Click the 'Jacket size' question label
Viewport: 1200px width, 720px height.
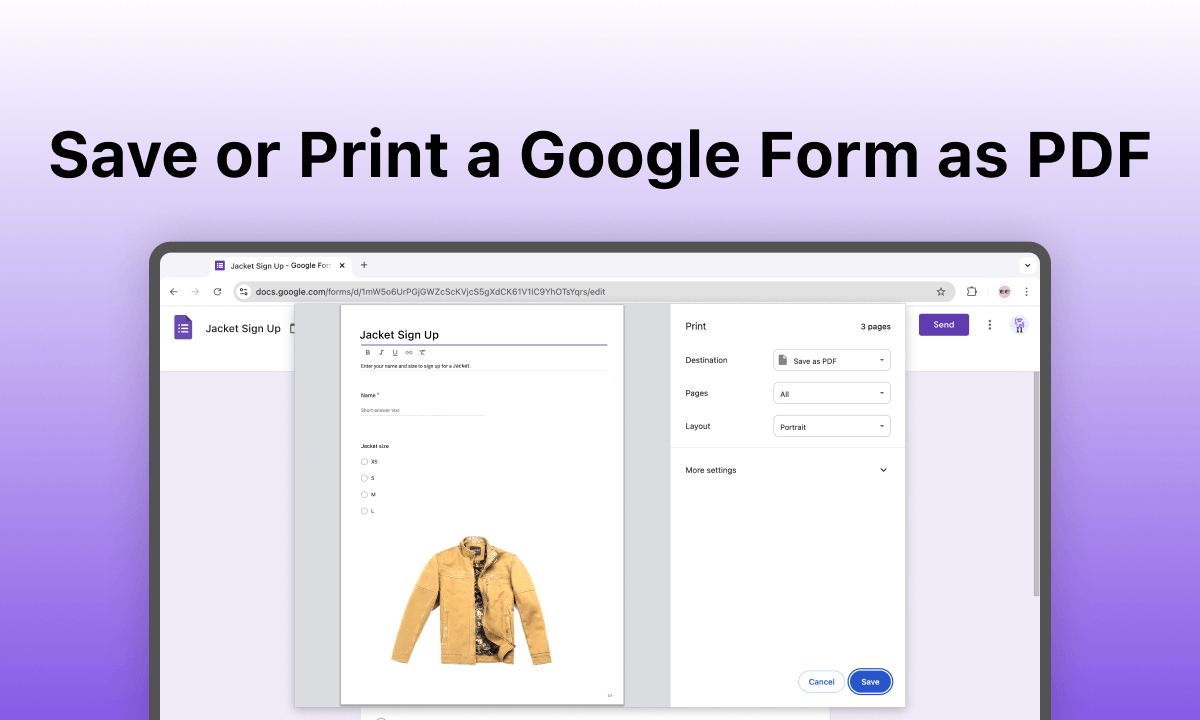pos(375,446)
